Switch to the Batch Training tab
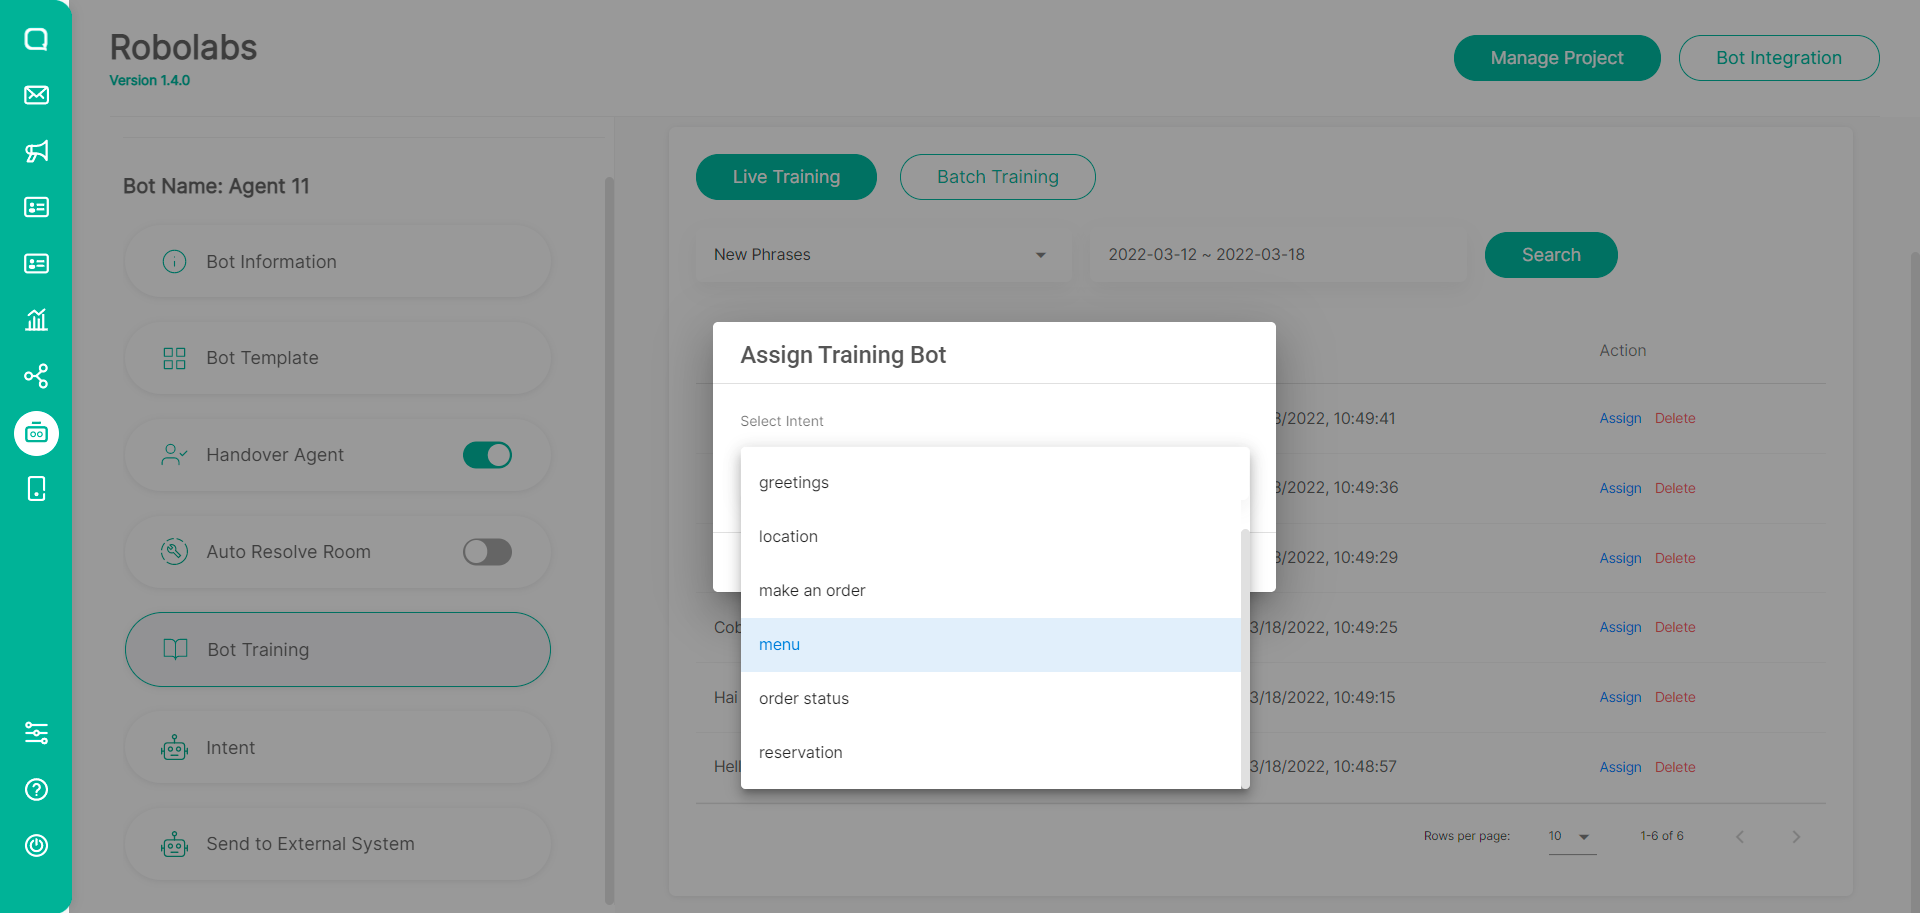Image resolution: width=1920 pixels, height=913 pixels. pyautogui.click(x=997, y=177)
